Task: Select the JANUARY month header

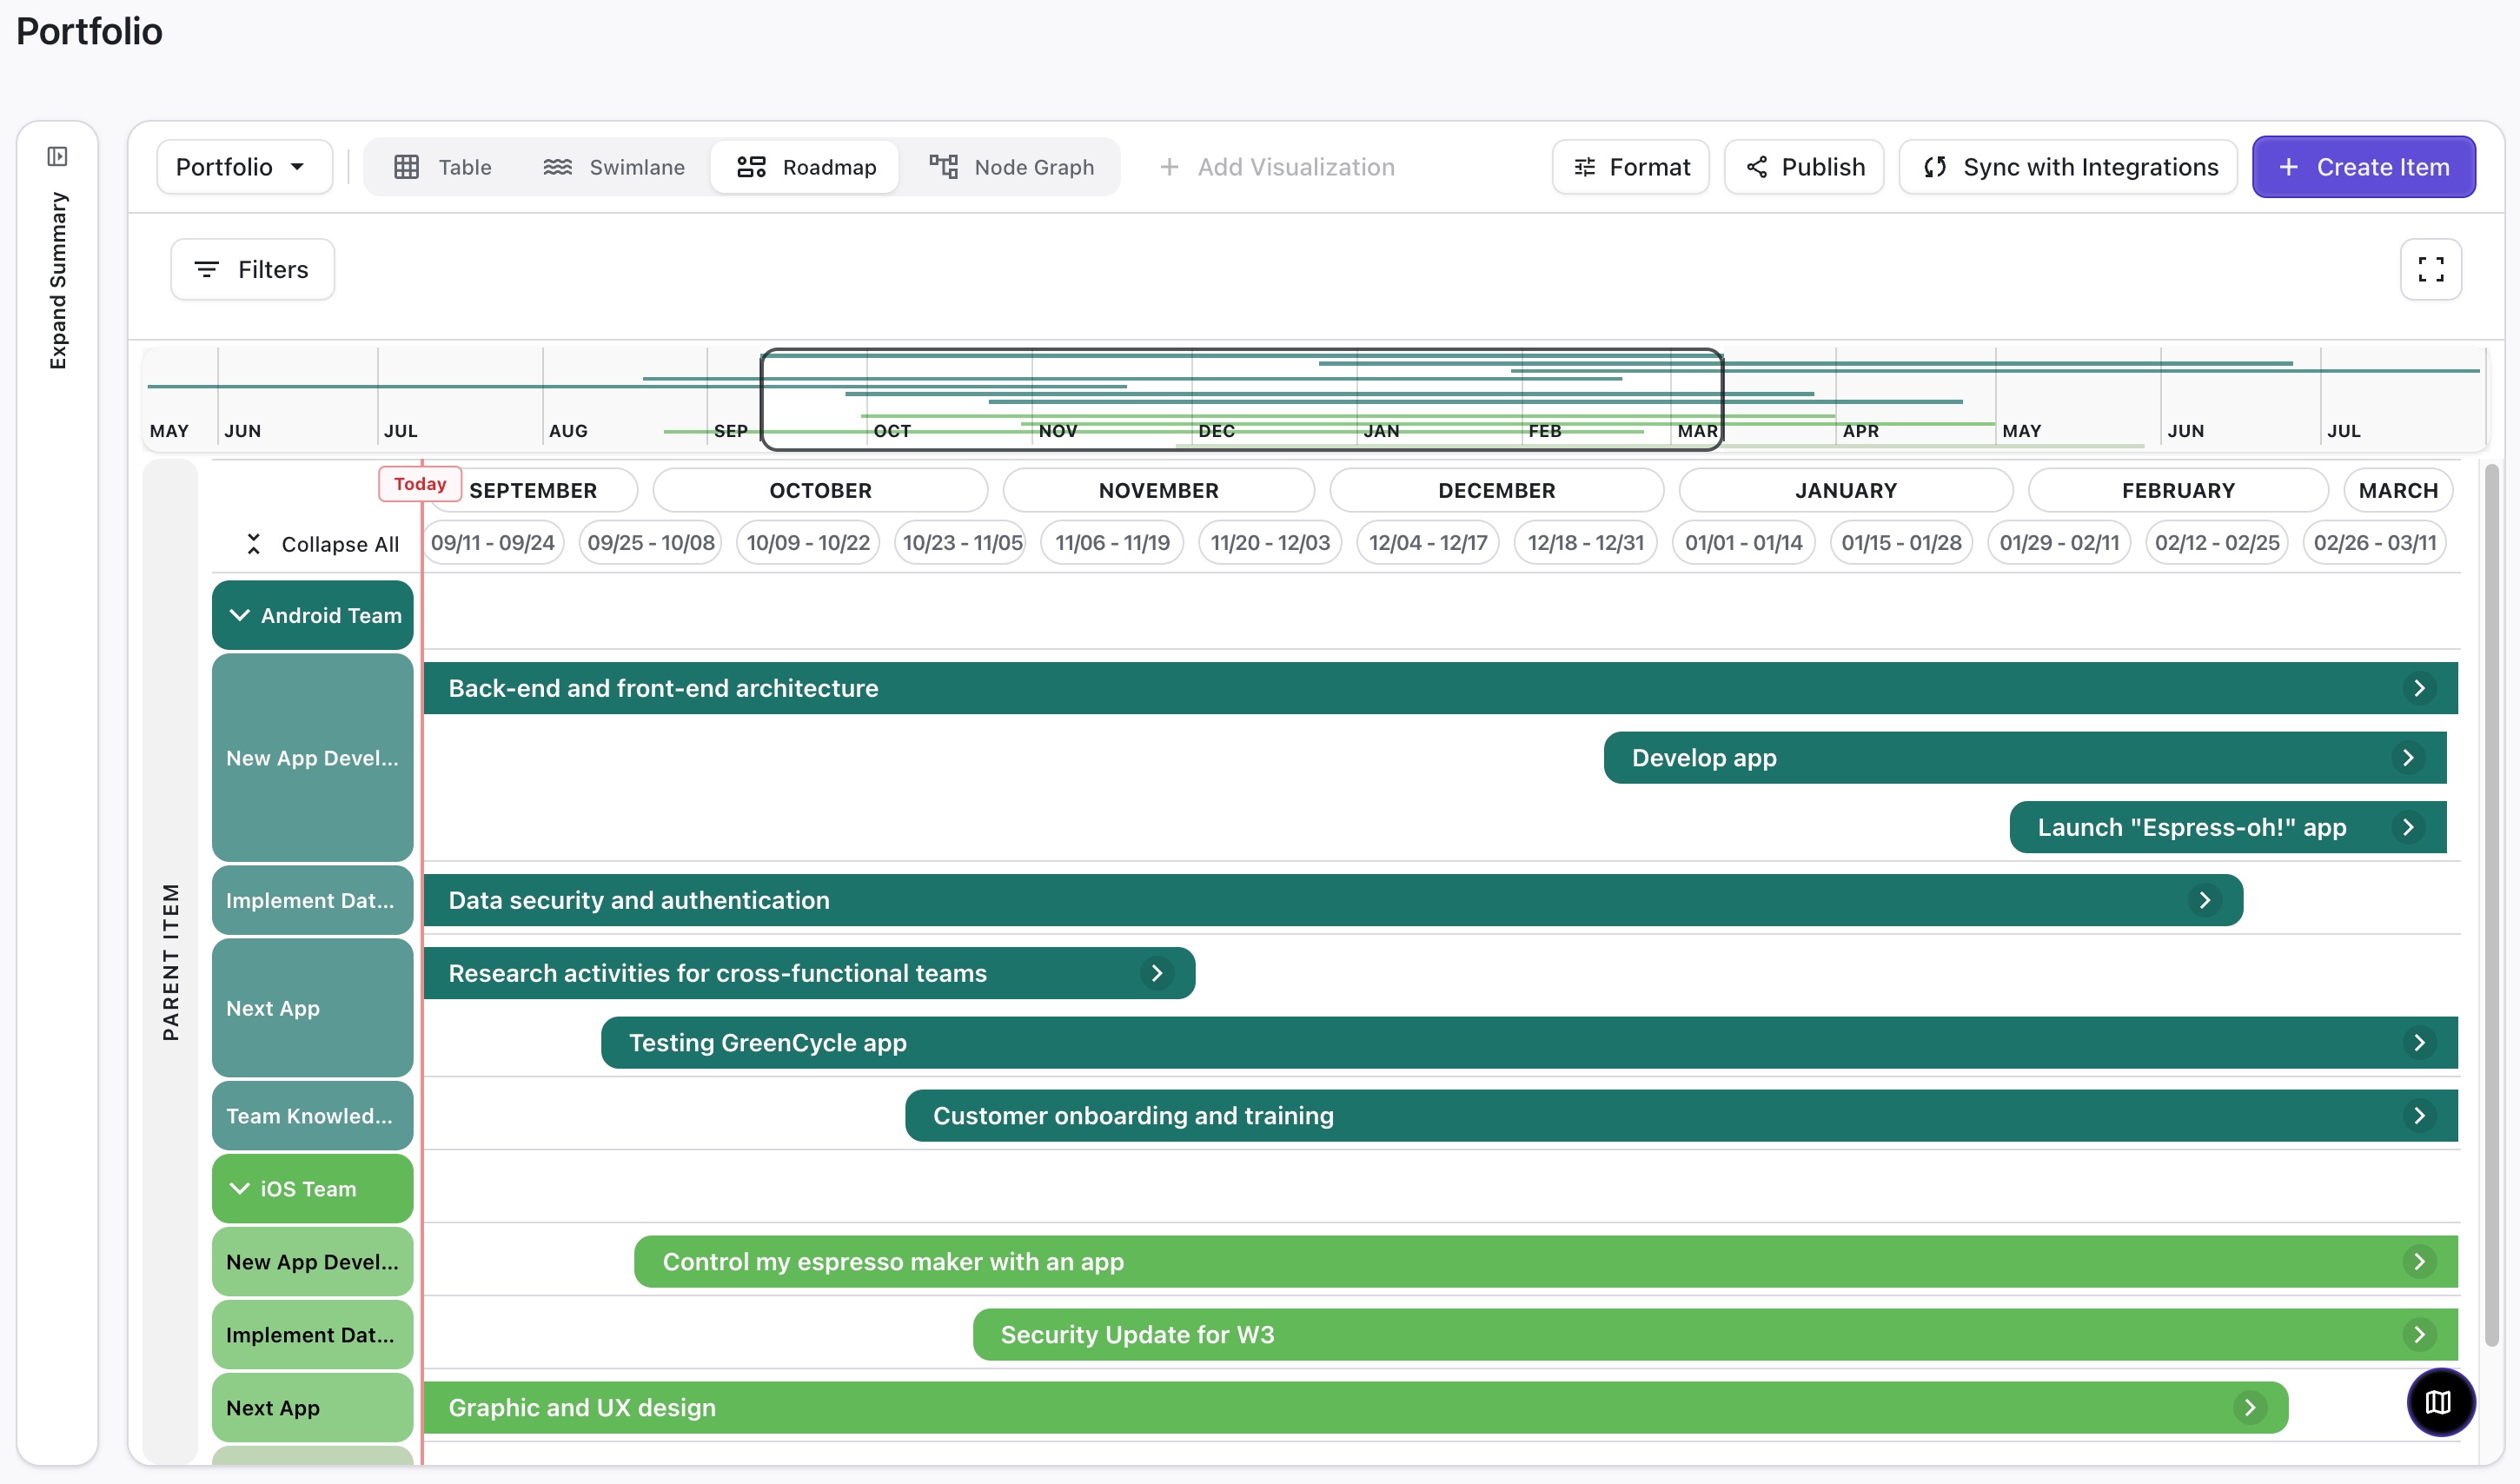Action: click(x=1845, y=491)
